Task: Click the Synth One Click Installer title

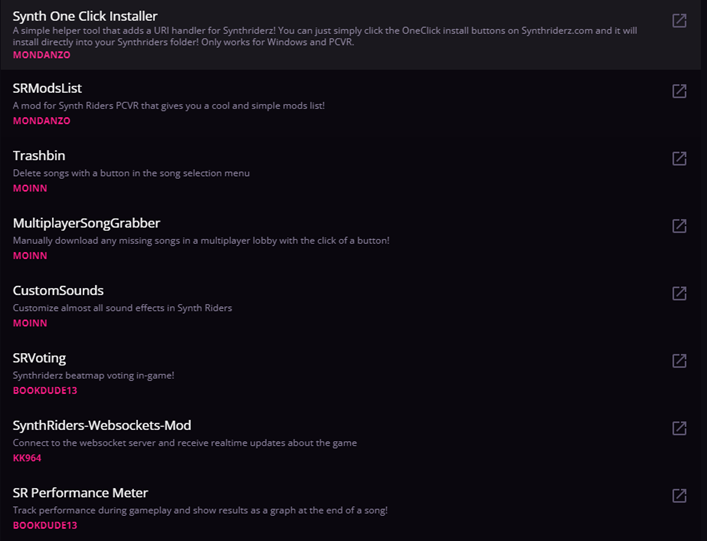Action: click(x=85, y=16)
